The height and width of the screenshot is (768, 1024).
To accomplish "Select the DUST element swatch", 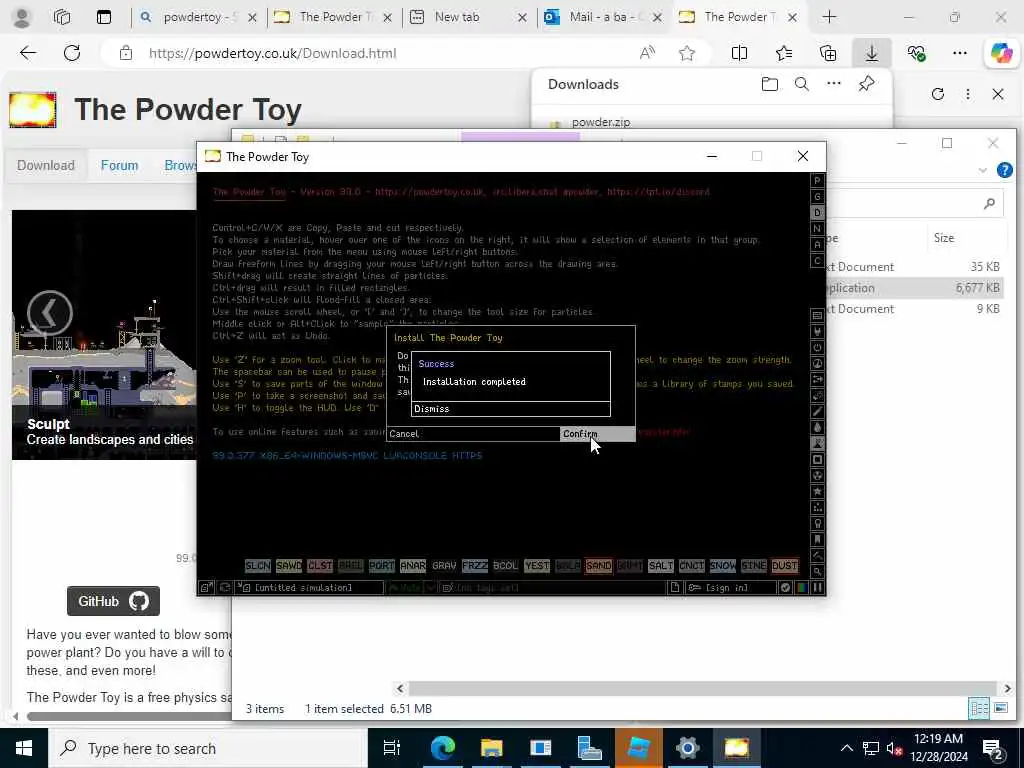I will click(x=784, y=566).
